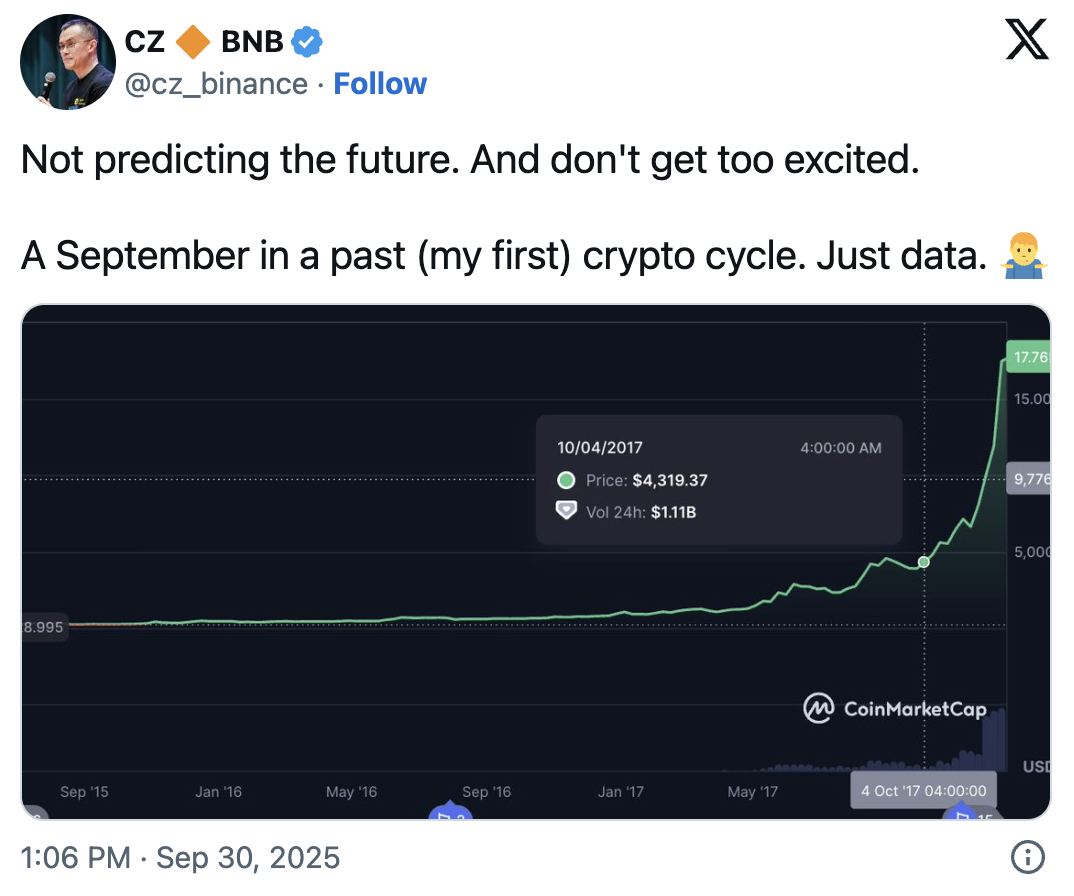Click the gray 9,776 crosshair price label
Viewport: 1074px width, 896px height.
[x=1029, y=479]
